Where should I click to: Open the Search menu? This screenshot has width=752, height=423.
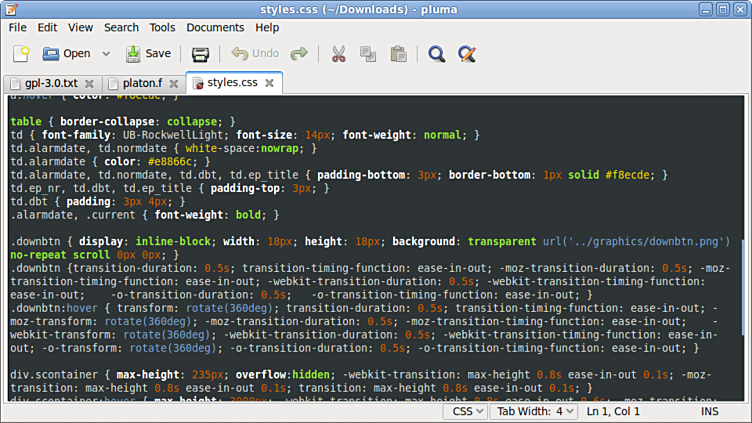point(121,27)
